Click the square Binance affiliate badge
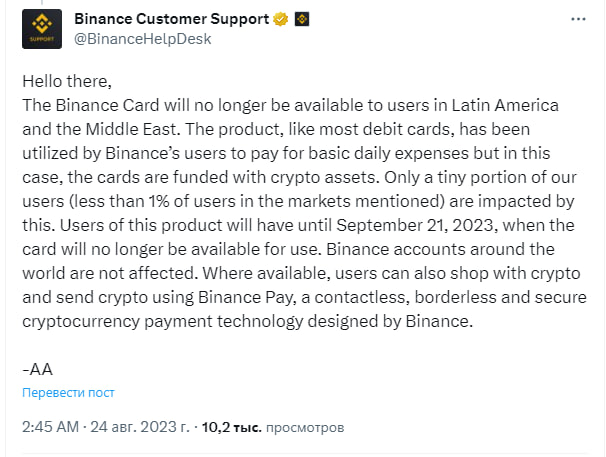The width and height of the screenshot is (606, 457). tap(302, 19)
